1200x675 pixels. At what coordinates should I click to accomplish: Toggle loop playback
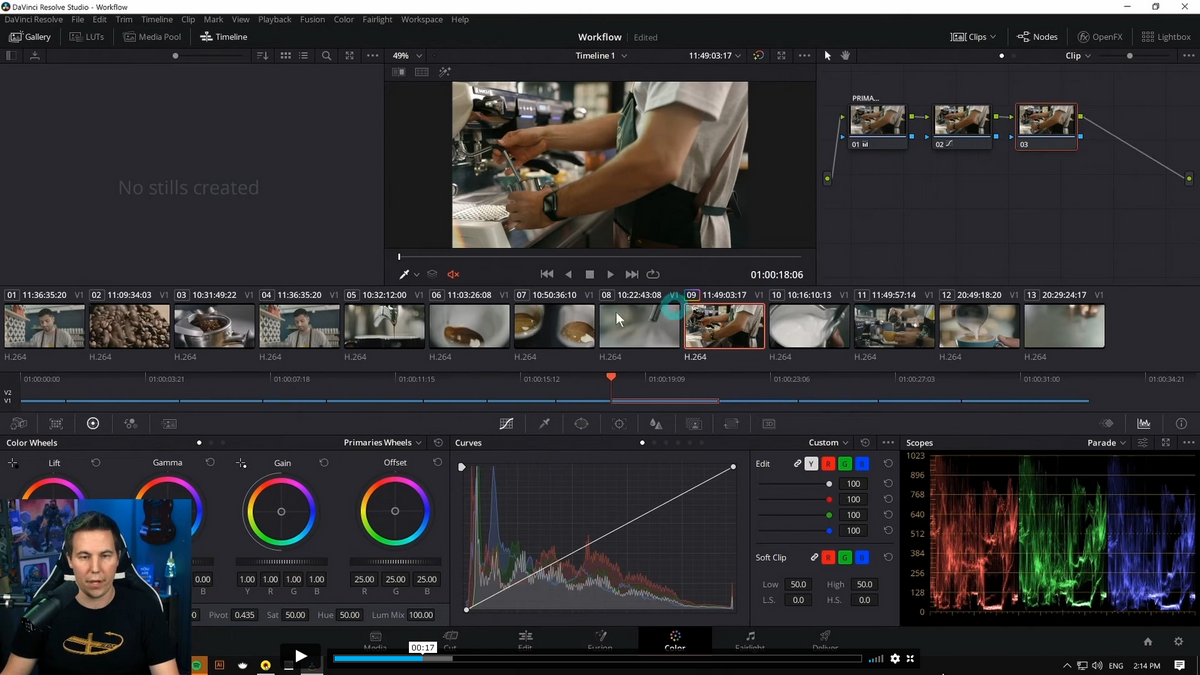click(653, 274)
